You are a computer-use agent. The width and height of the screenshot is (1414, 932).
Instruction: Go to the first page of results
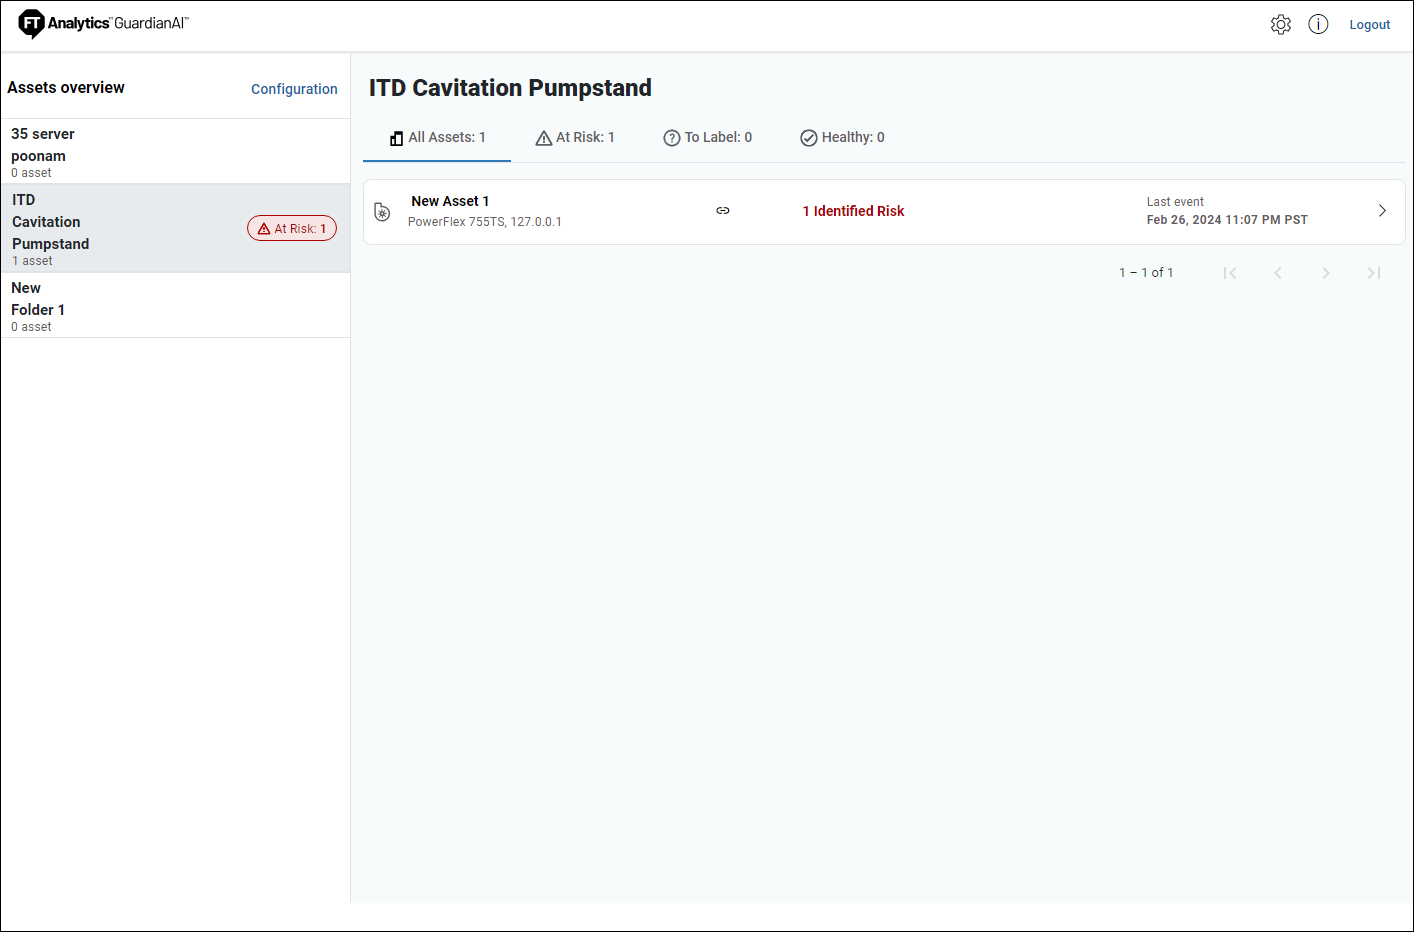pyautogui.click(x=1230, y=273)
